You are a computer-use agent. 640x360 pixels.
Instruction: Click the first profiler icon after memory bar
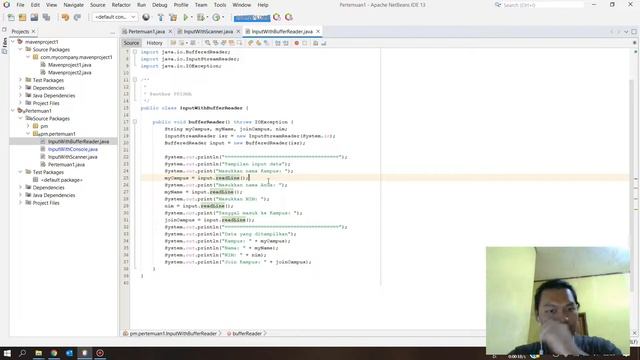(x=277, y=18)
